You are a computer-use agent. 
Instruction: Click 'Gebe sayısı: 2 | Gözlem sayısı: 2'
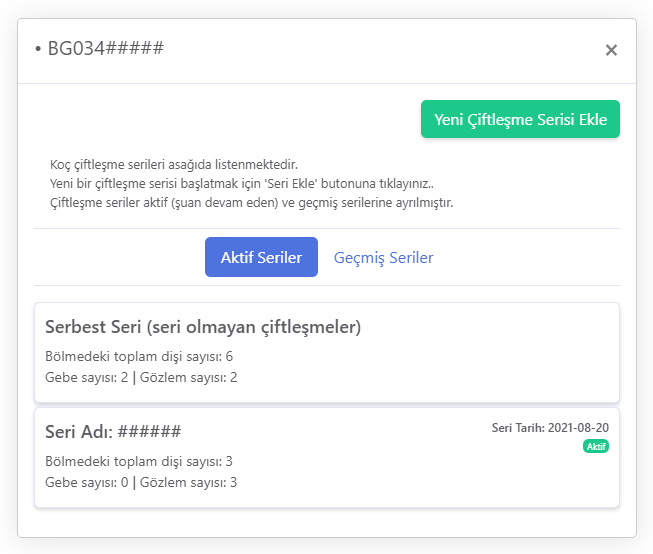[141, 377]
